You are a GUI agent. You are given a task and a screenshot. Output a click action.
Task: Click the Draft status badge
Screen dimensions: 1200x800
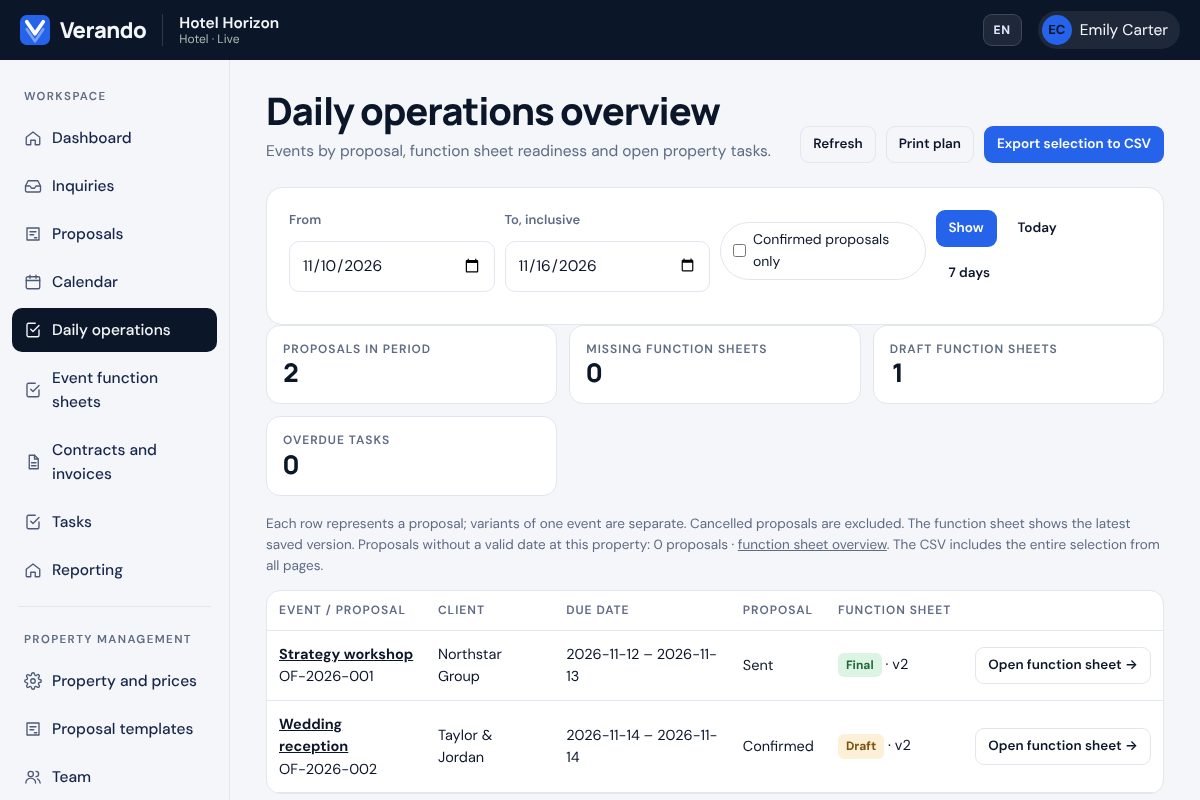coord(861,746)
